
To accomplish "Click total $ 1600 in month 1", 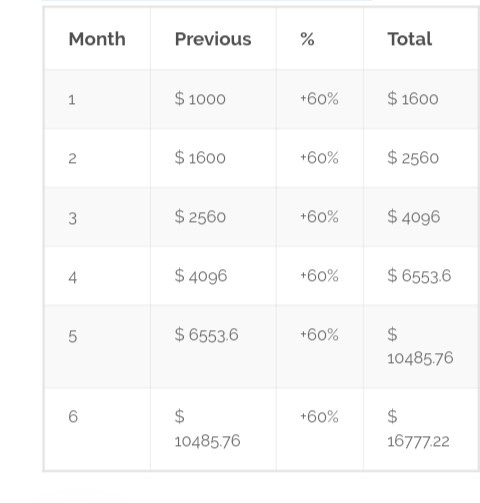I will 413,99.
